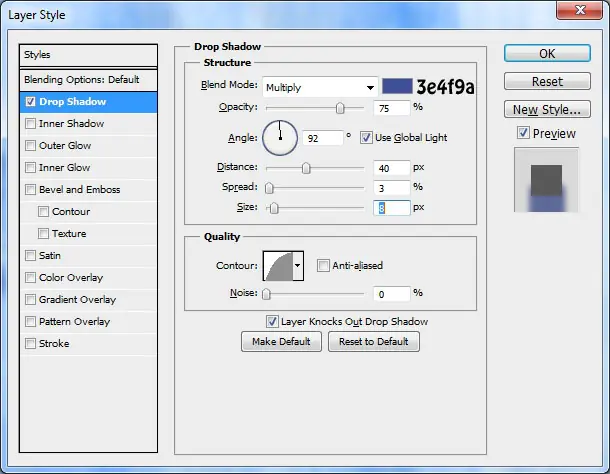Screen dimensions: 610x474
Task: Click the Make Default button
Action: click(x=281, y=342)
